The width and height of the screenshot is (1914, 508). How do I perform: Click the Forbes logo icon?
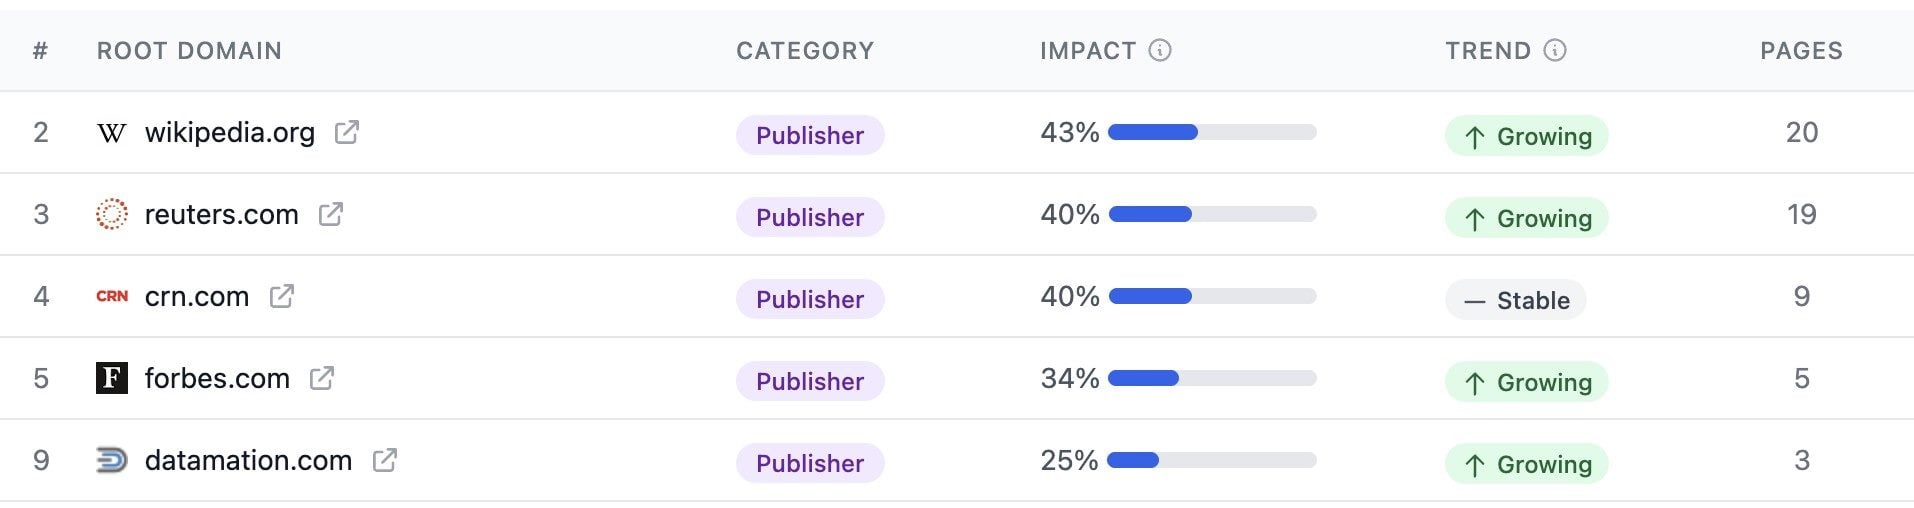point(111,378)
